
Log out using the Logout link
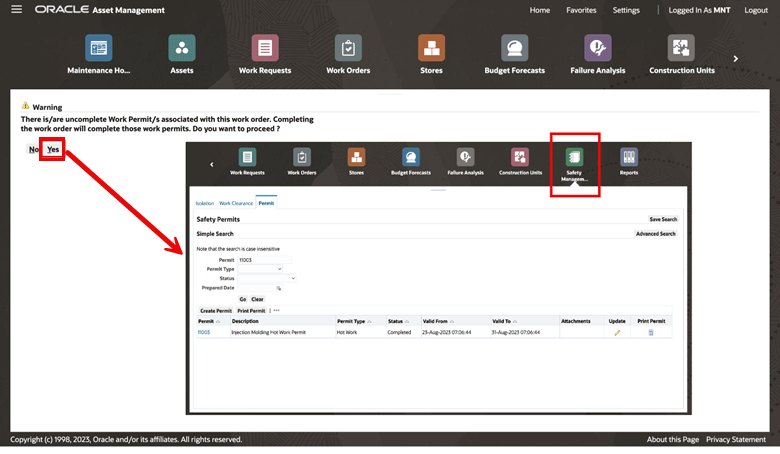click(x=756, y=10)
